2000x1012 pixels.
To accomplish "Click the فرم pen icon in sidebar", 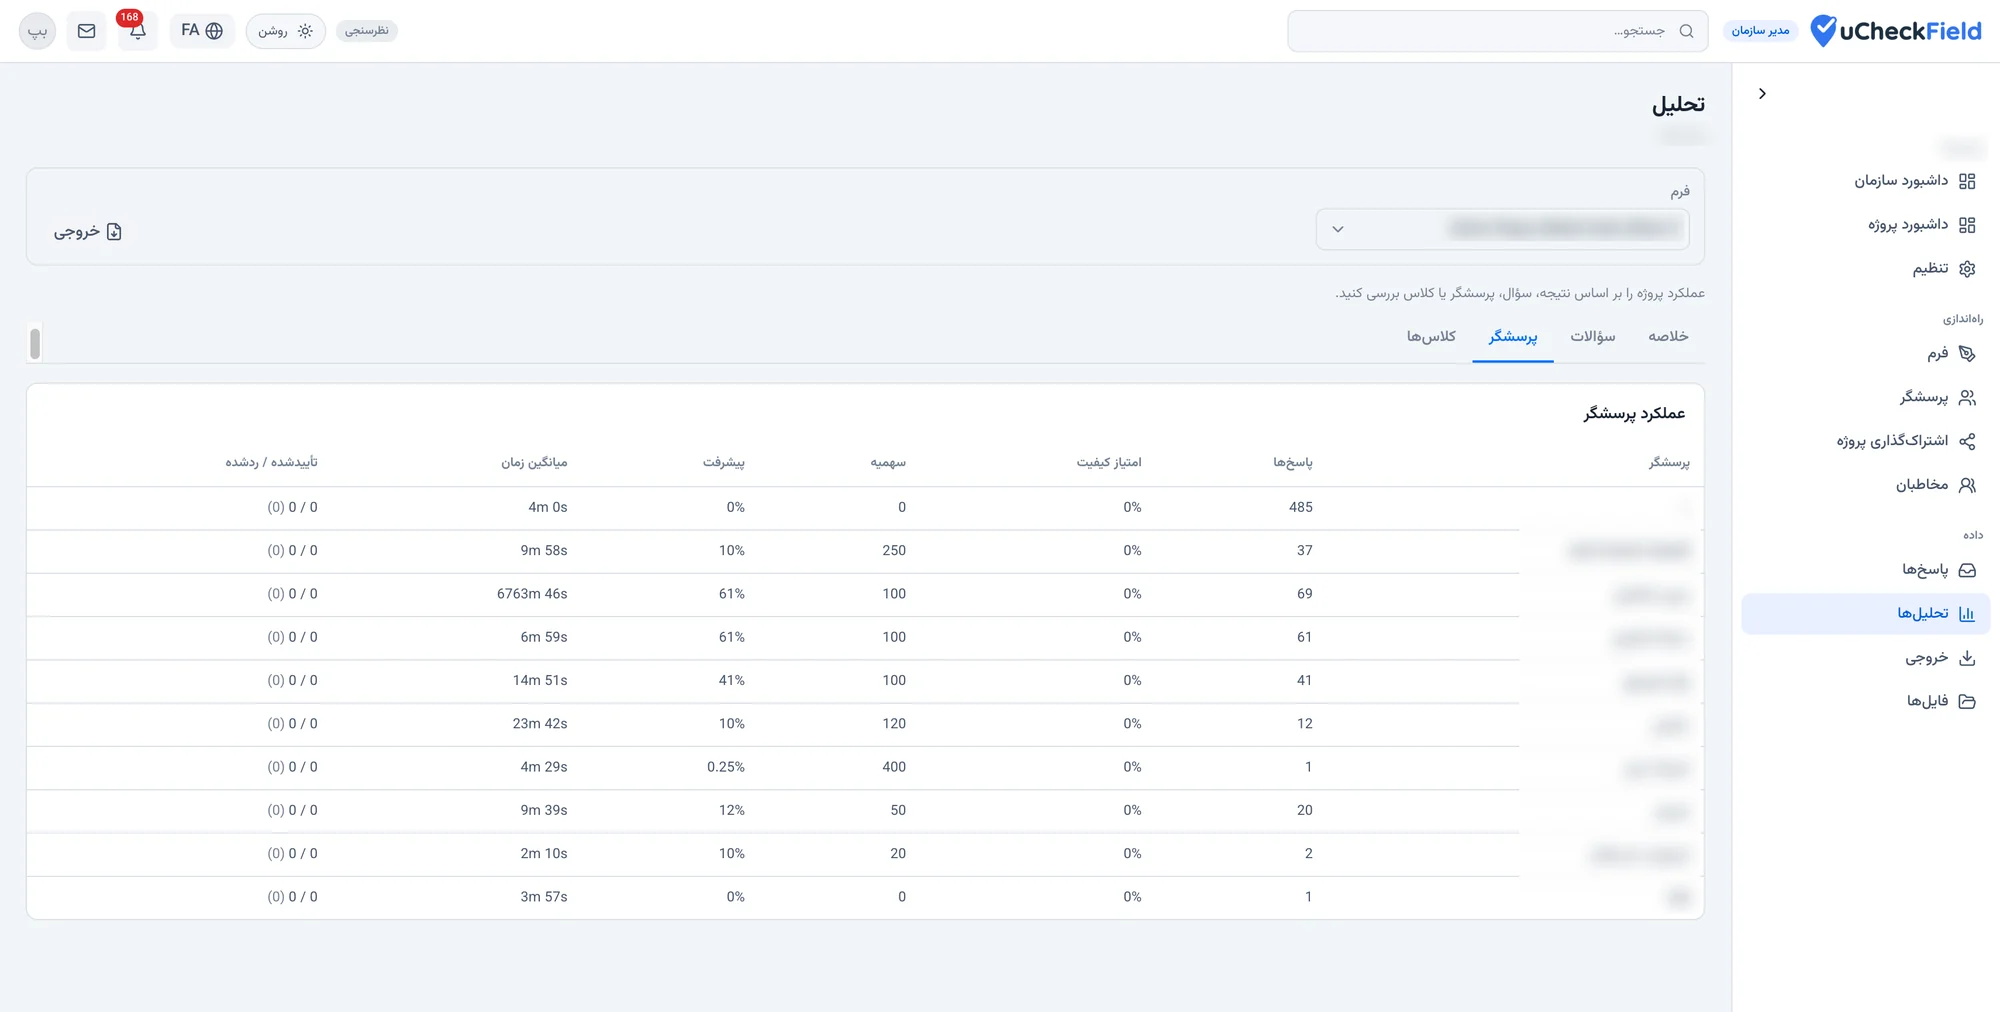I will pyautogui.click(x=1967, y=353).
